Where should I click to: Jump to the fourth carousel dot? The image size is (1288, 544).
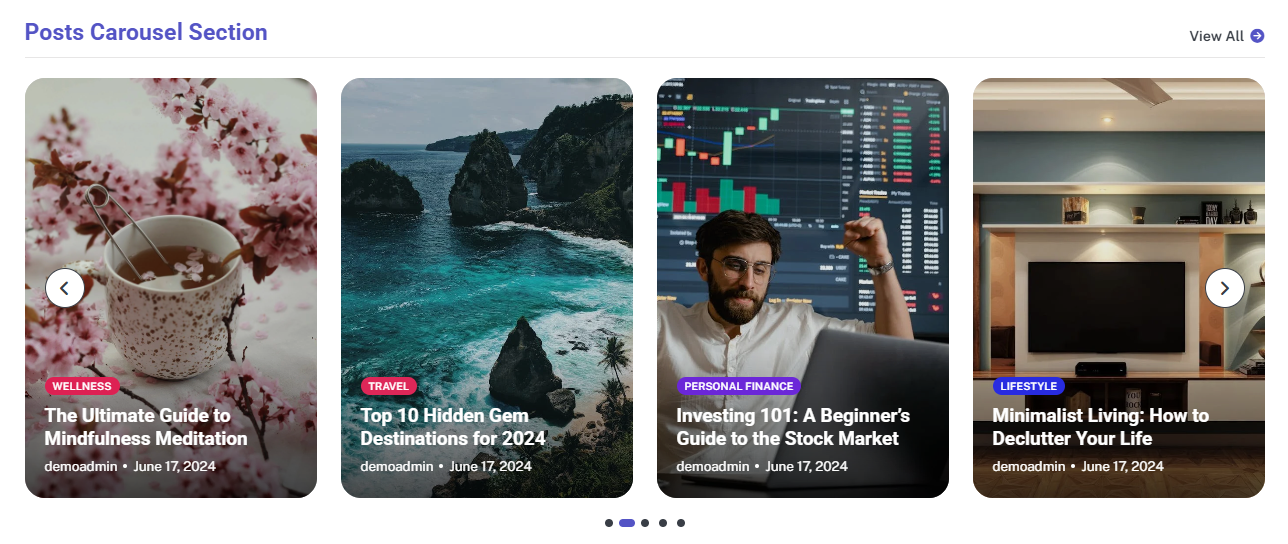tap(663, 523)
